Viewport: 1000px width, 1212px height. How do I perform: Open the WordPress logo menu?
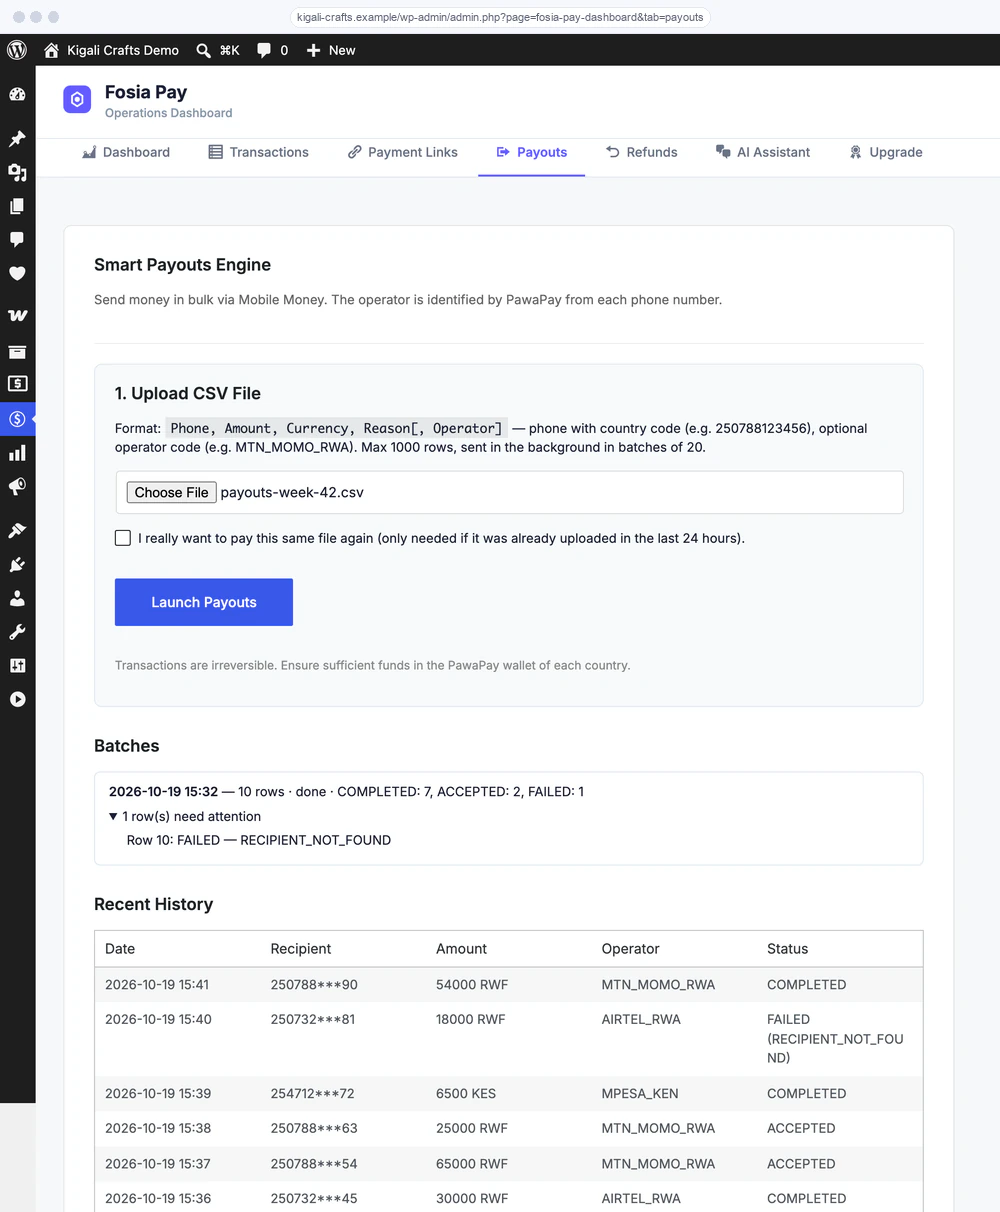[x=17, y=50]
